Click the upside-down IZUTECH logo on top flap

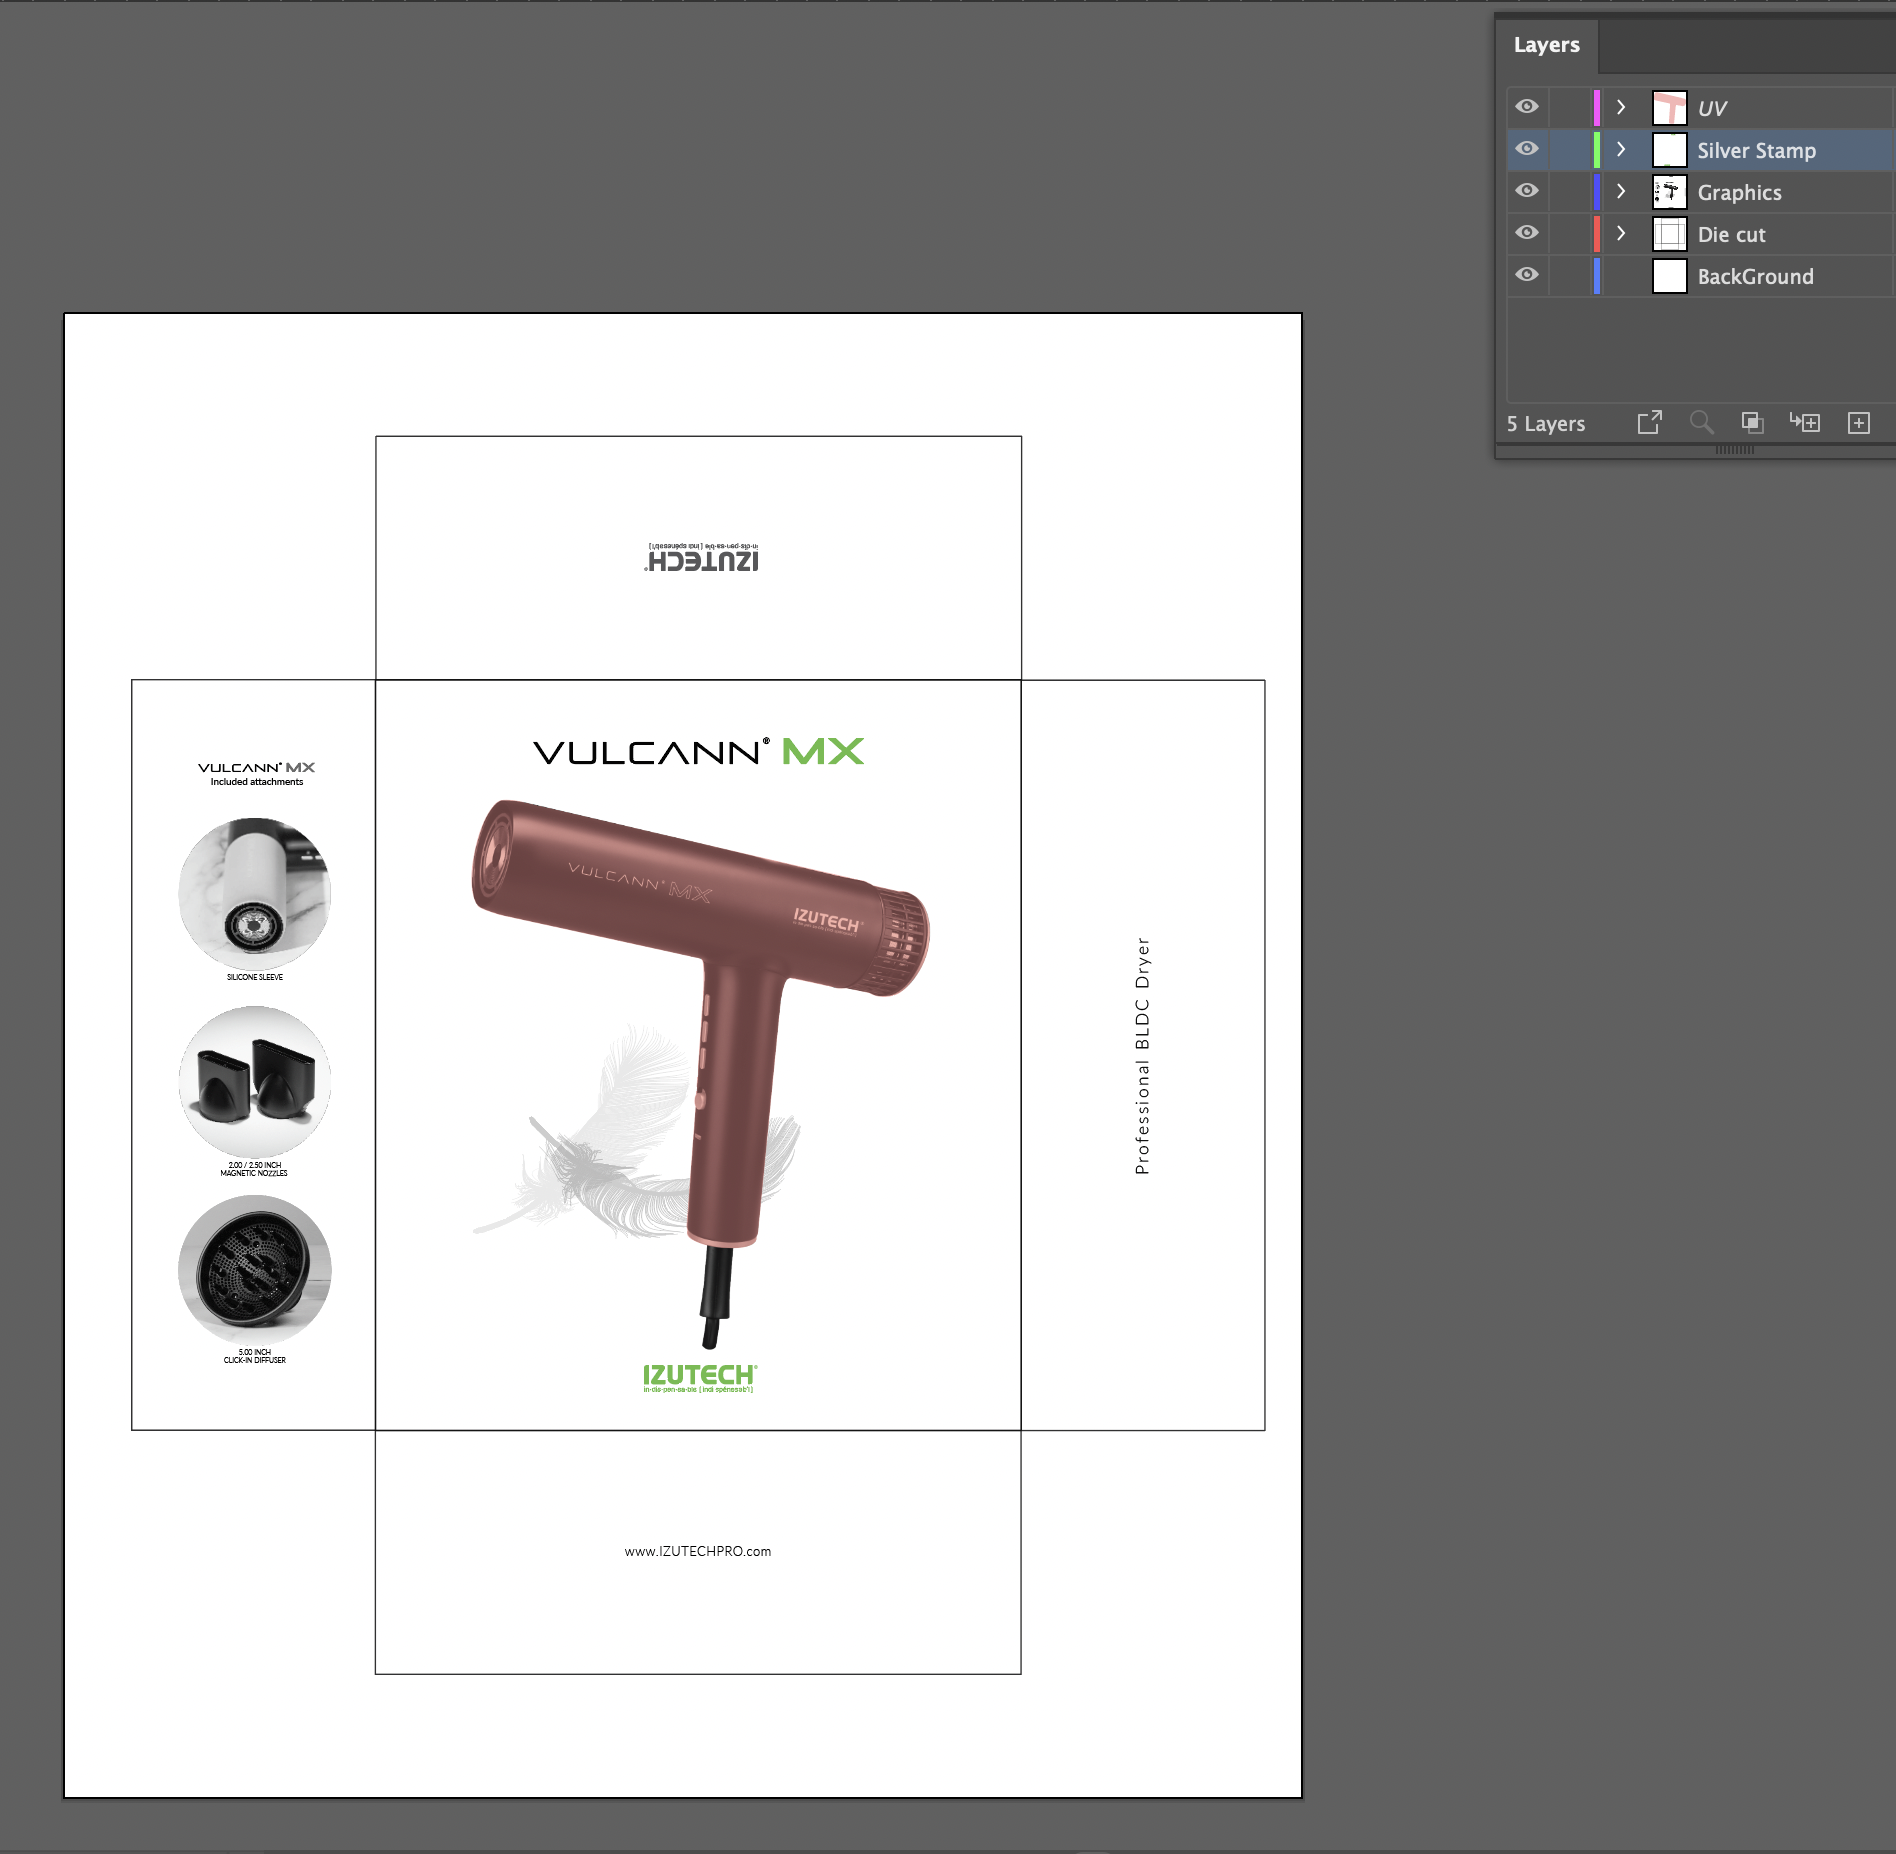702,557
